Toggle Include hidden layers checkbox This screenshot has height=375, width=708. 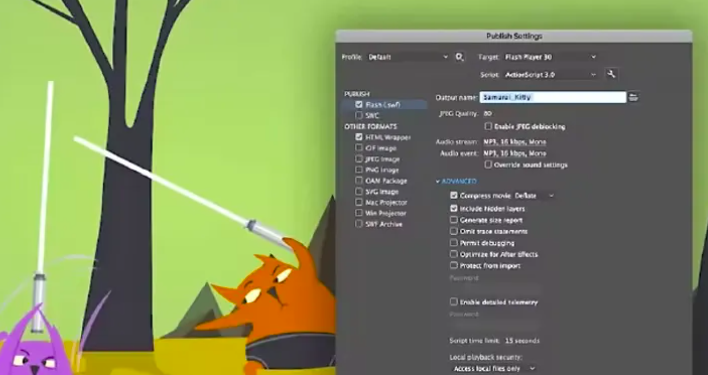tap(454, 208)
